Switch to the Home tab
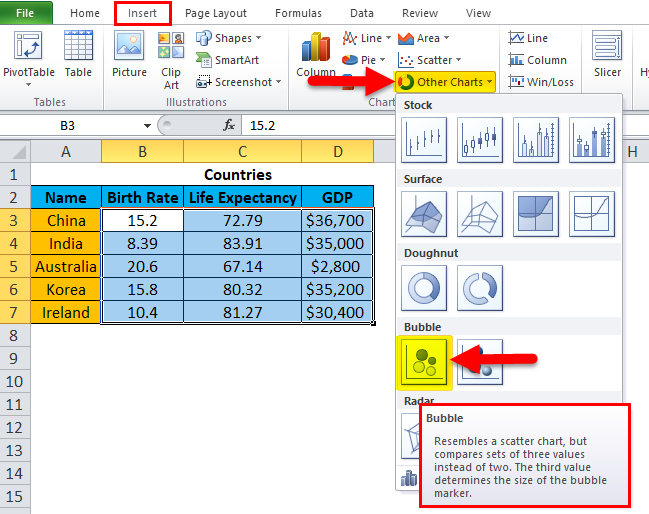649x514 pixels. click(x=85, y=13)
